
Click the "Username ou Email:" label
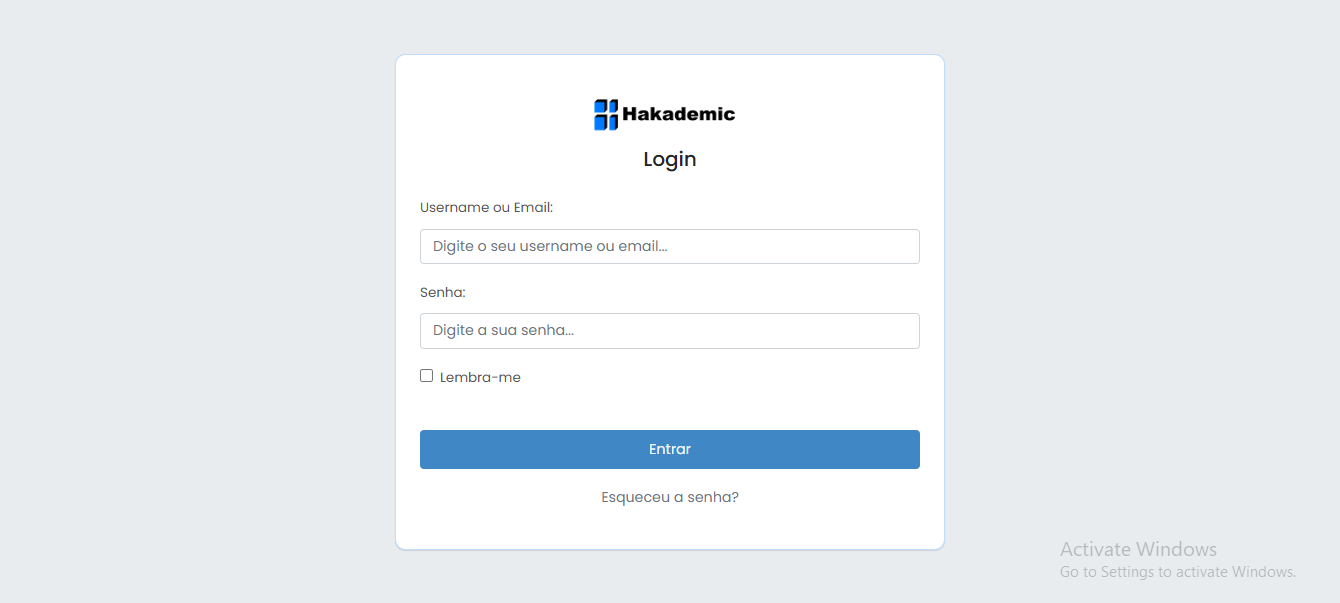point(486,208)
